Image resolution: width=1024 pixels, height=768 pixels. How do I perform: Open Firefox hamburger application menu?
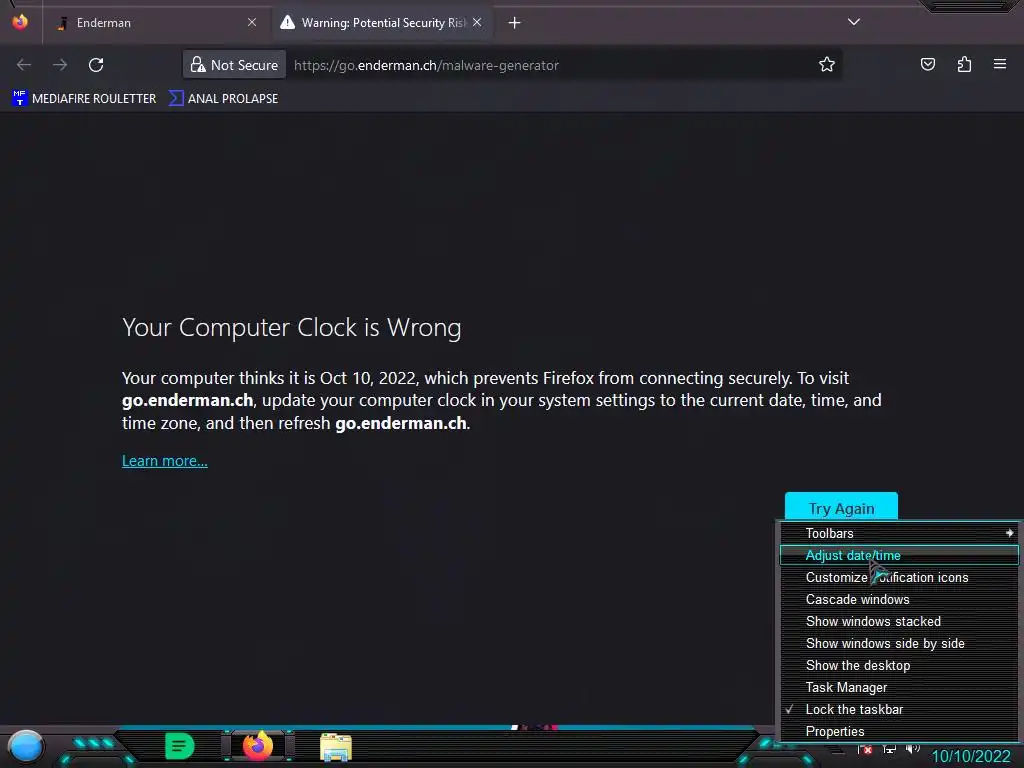coord(1000,64)
